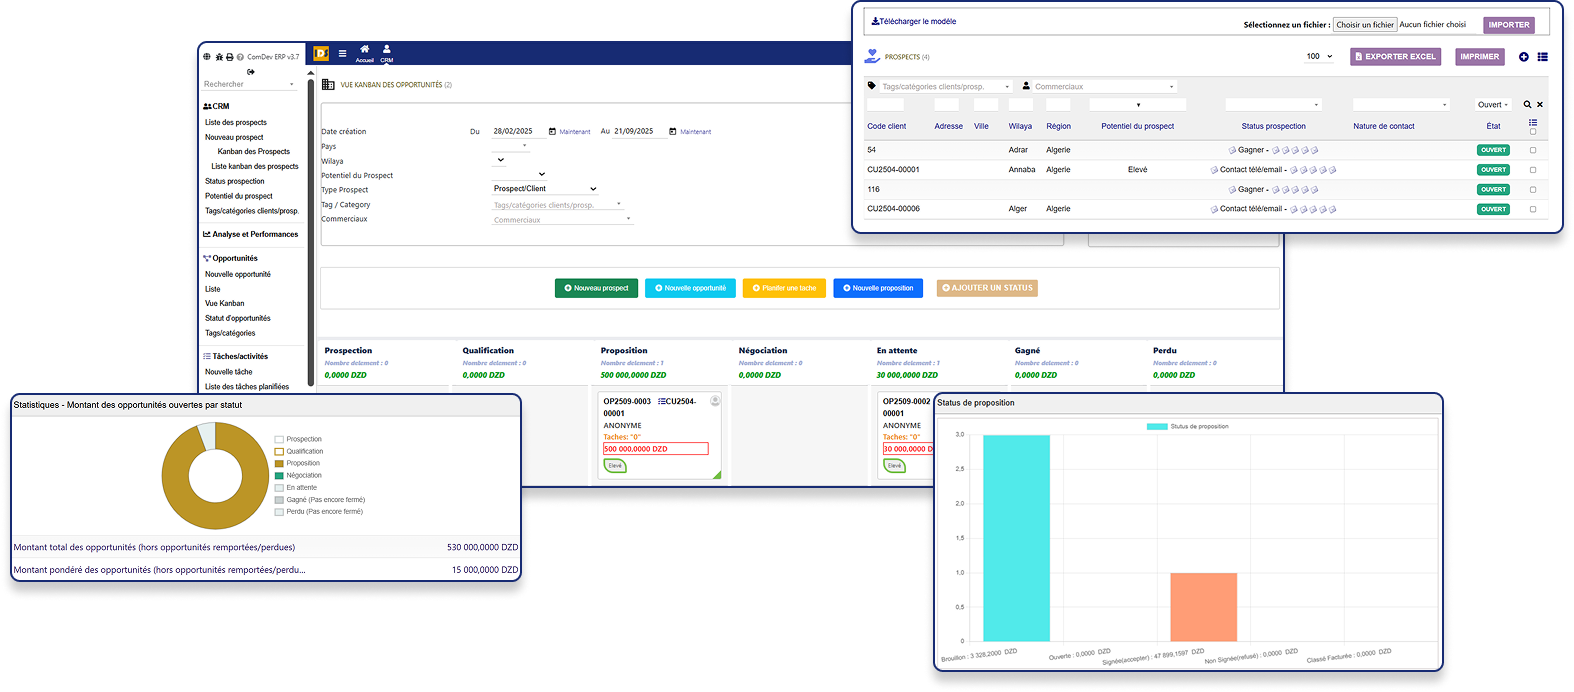Clear filters with the X icon
The width and height of the screenshot is (1574, 692).
click(x=1540, y=104)
